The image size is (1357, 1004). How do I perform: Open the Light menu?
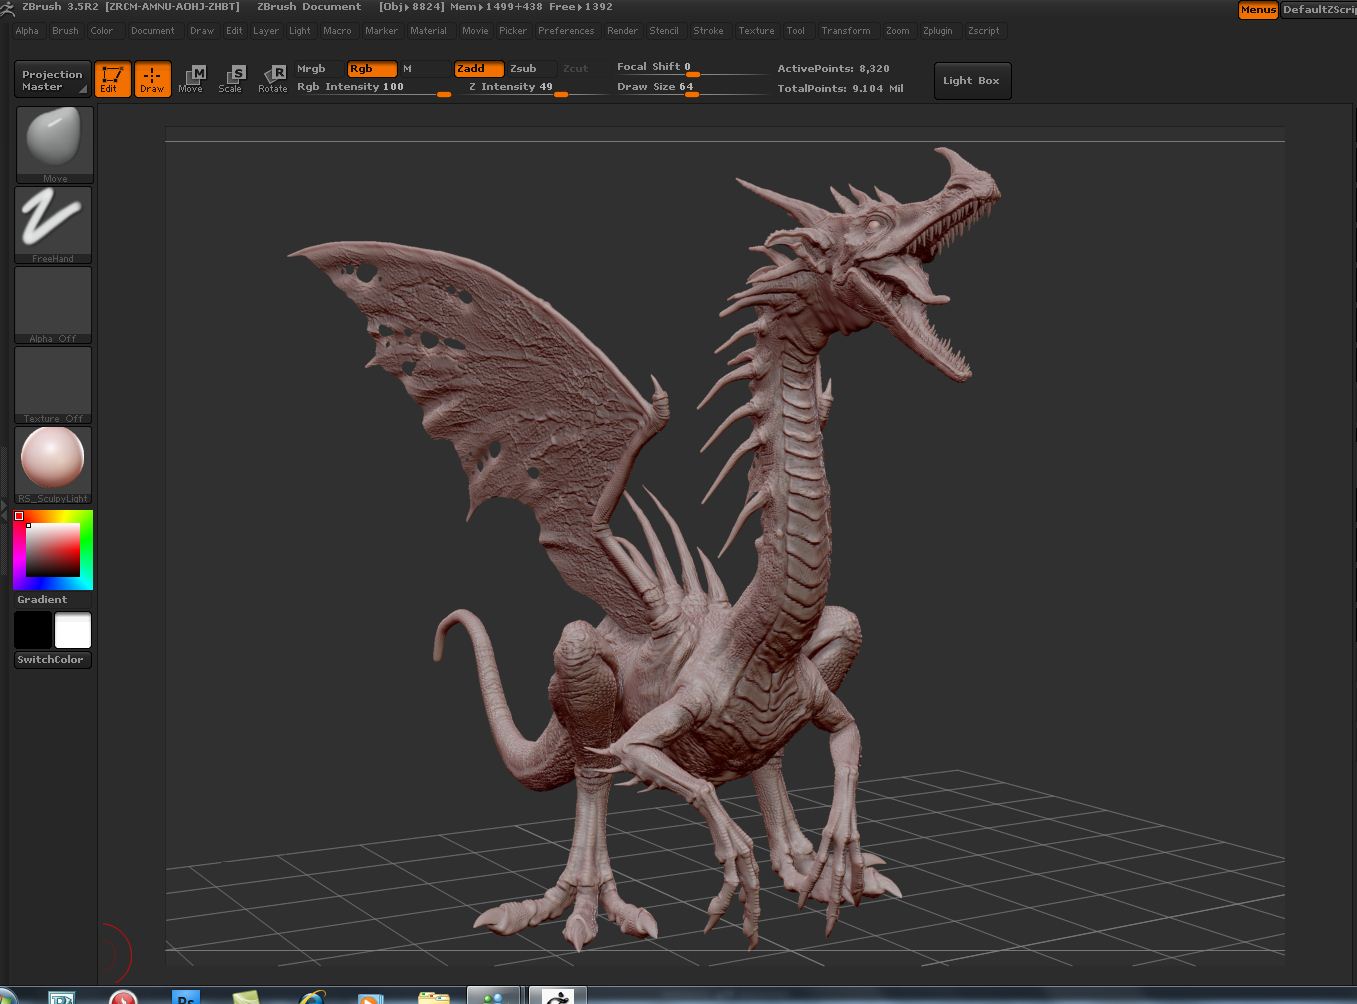(300, 31)
